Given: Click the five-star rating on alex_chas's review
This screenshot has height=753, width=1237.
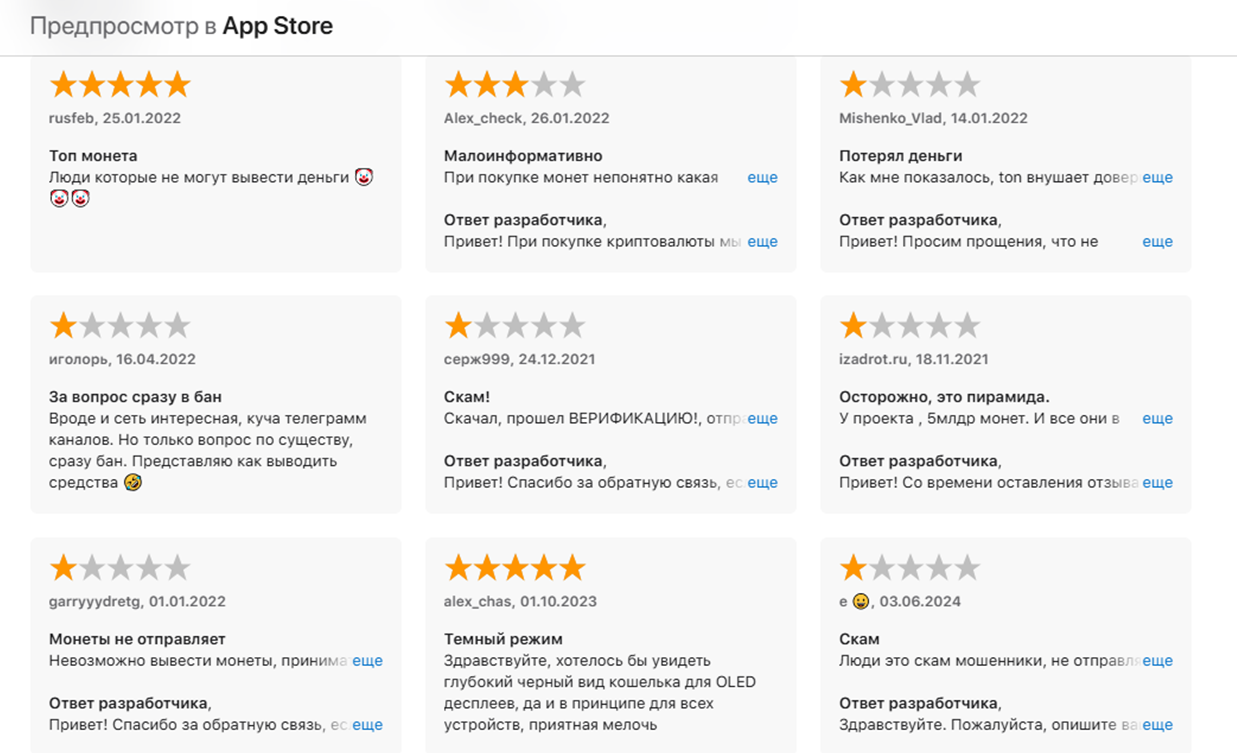Looking at the screenshot, I should 514,569.
